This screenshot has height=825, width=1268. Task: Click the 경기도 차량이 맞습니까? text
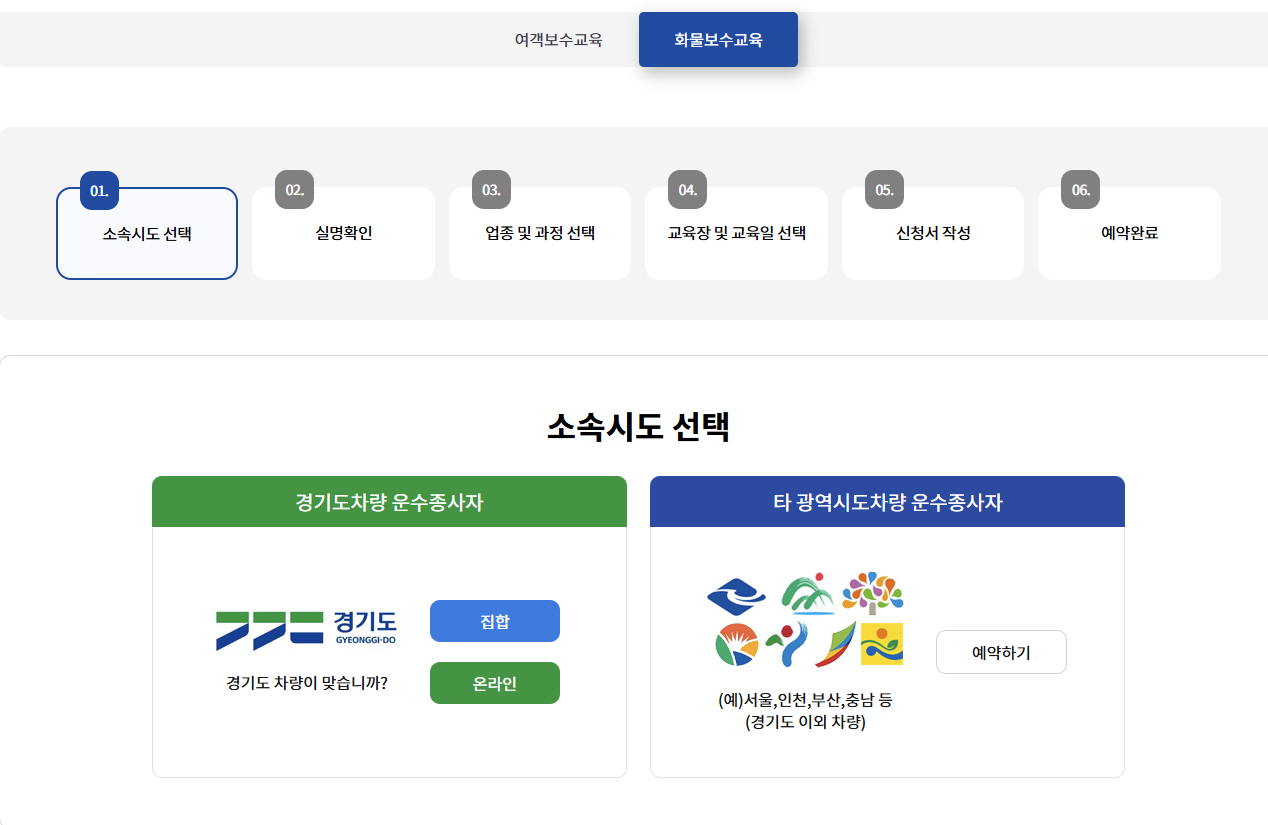[307, 683]
